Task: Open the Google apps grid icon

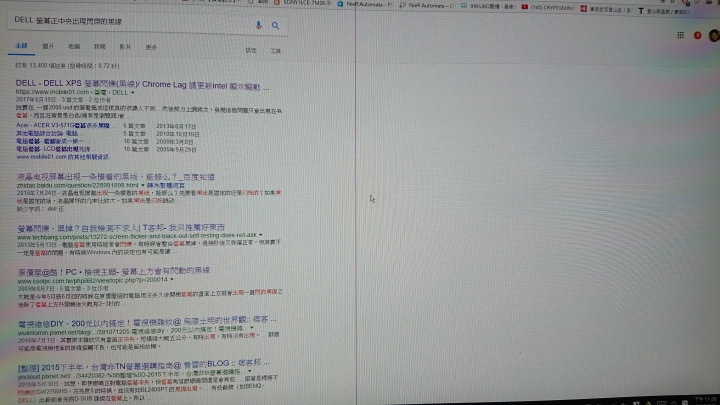Action: [x=681, y=35]
